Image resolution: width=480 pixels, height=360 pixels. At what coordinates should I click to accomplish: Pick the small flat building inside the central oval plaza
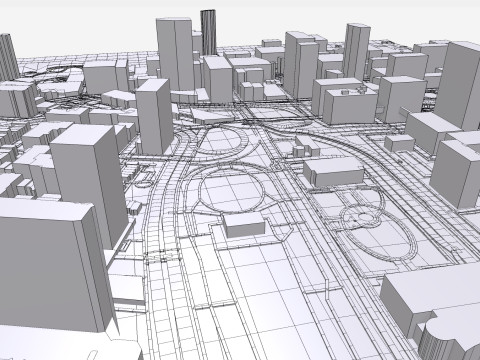pyautogui.click(x=245, y=225)
